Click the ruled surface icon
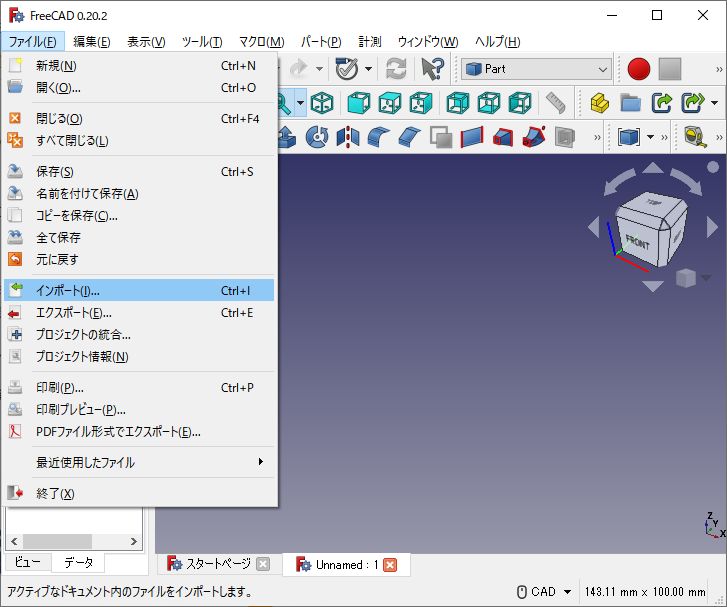Viewport: 727px width, 607px height. point(472,137)
